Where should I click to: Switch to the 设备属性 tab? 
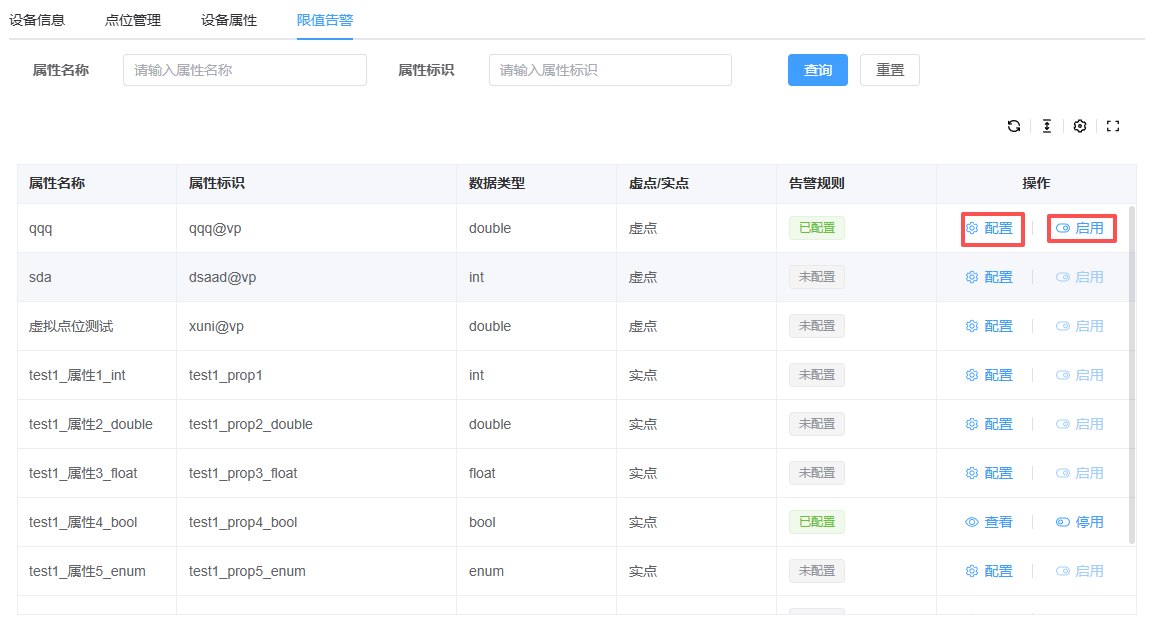(x=229, y=20)
